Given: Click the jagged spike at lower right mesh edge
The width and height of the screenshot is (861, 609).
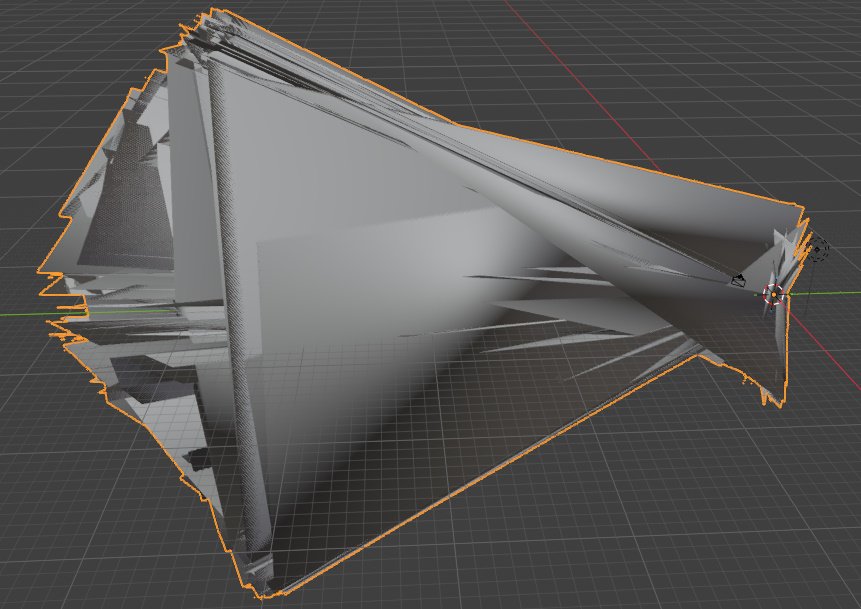Looking at the screenshot, I should 773,393.
